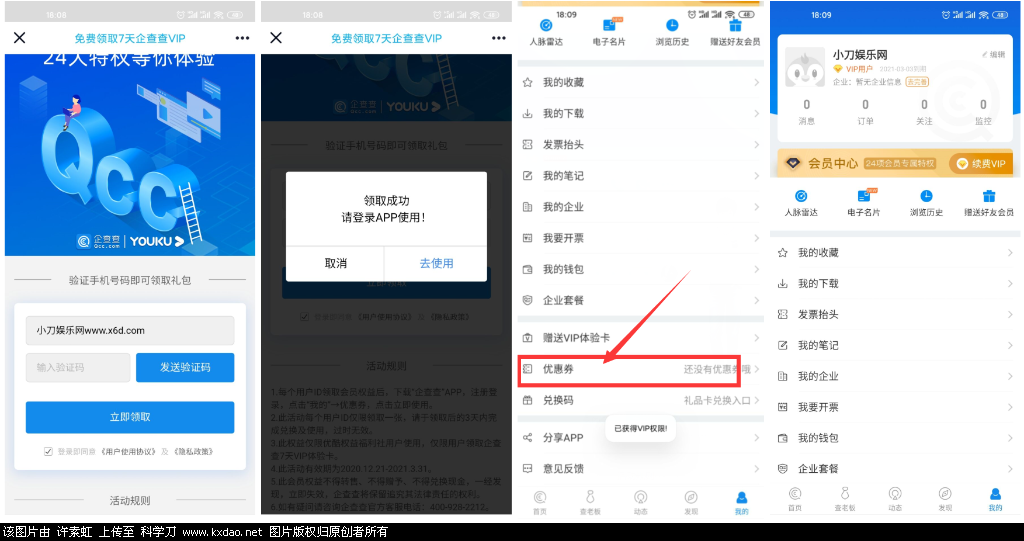
Task: Open the 《用户使用协议》 link under 立即领取
Action: (x=130, y=451)
